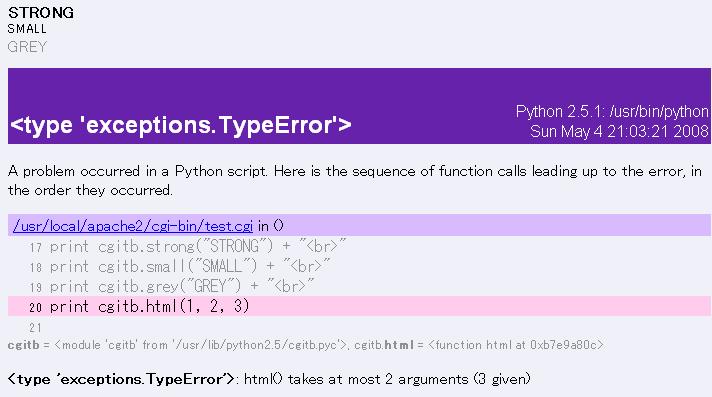The width and height of the screenshot is (712, 397).
Task: Open the /usr/local/apache2/cgi-bin/test.cgi link
Action: point(133,226)
